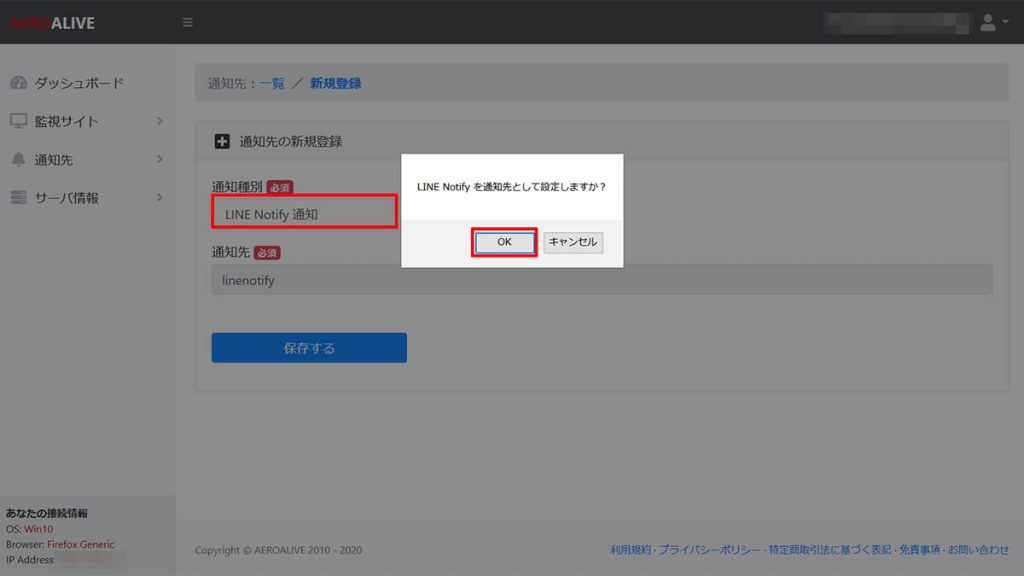
Task: Click the dashboard gauge icon
Action: click(x=18, y=83)
